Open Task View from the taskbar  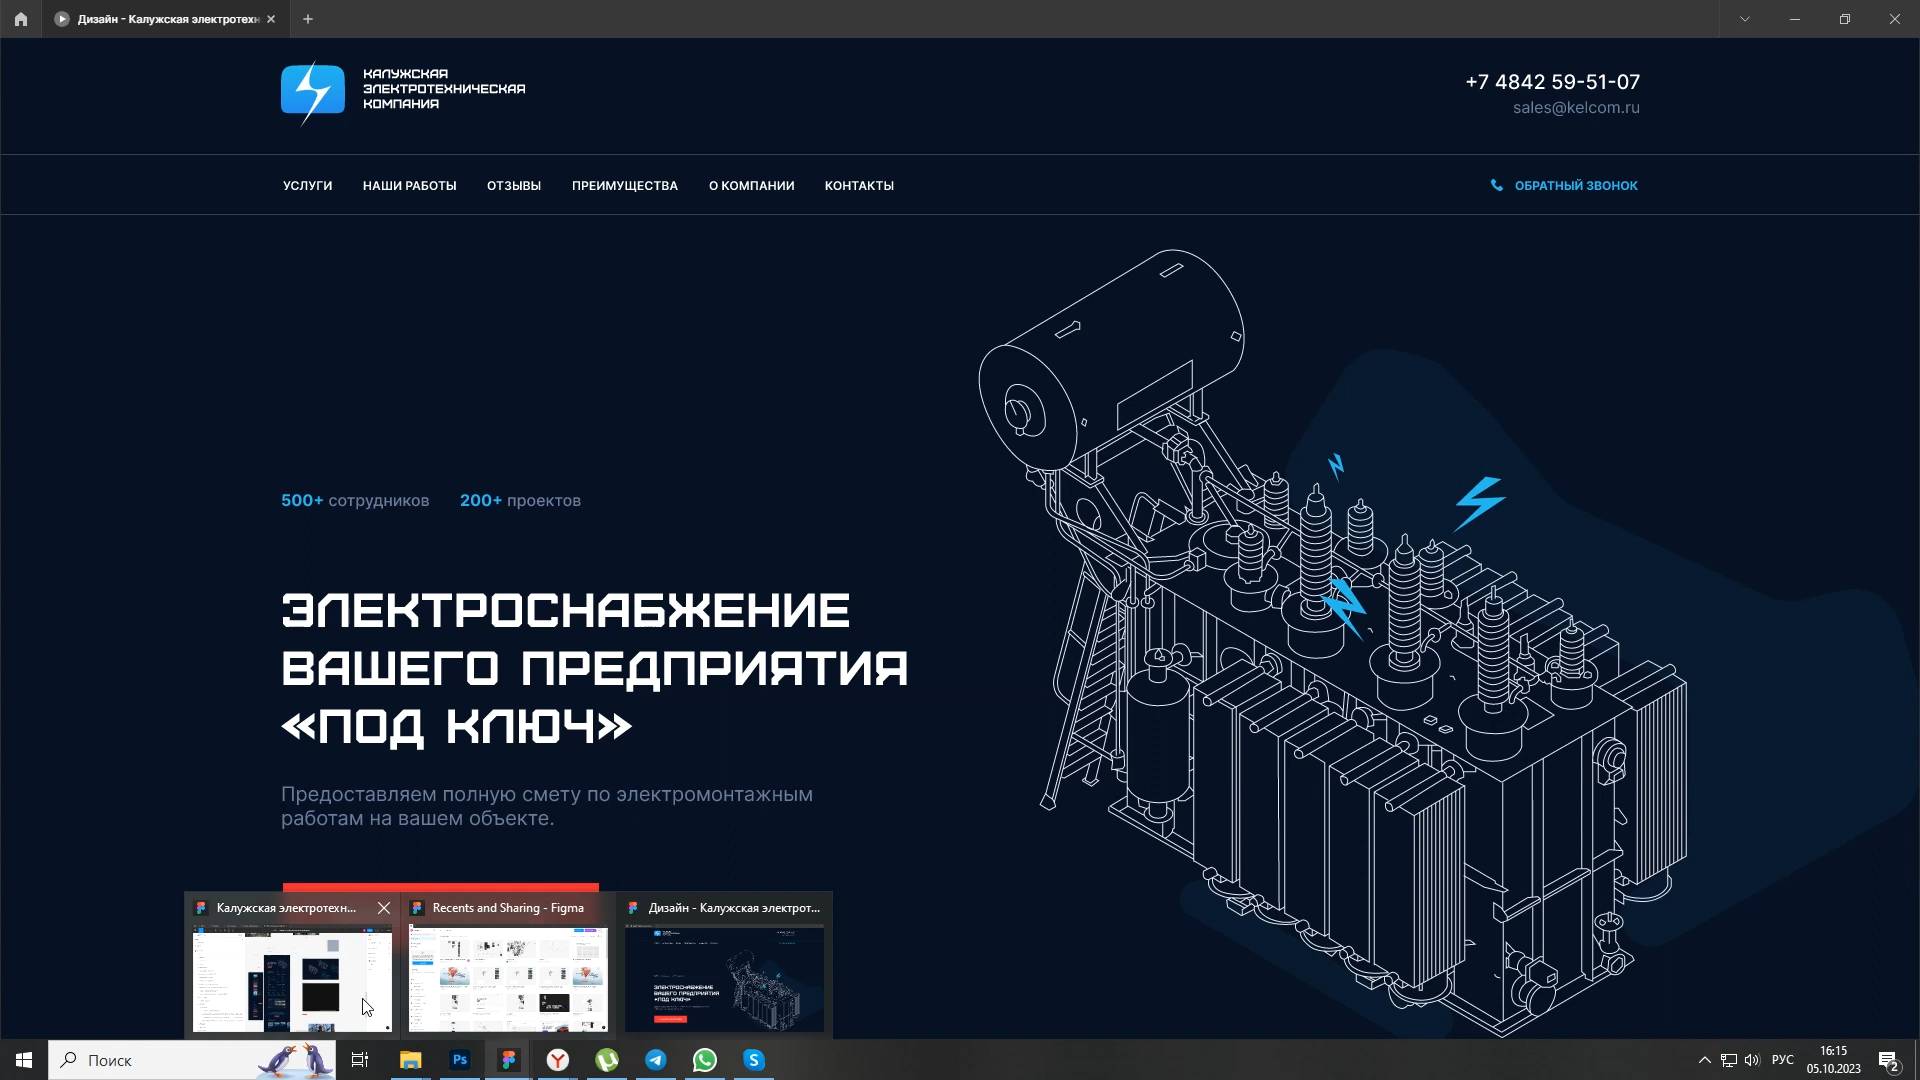click(360, 1060)
